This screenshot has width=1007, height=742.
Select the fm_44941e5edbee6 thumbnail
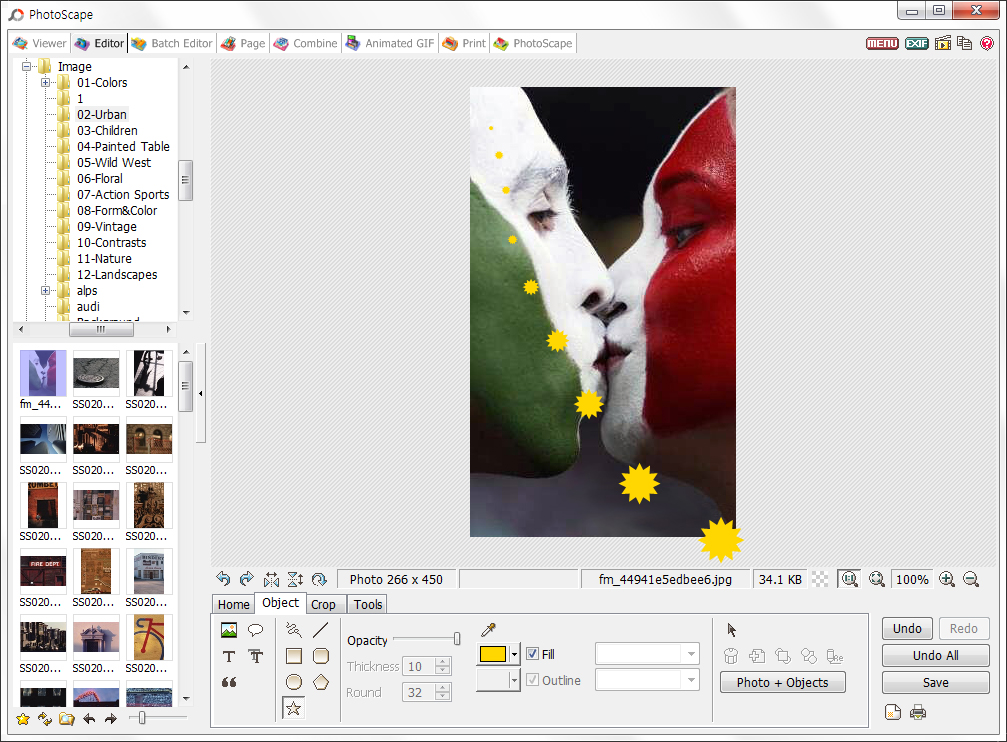coord(42,371)
